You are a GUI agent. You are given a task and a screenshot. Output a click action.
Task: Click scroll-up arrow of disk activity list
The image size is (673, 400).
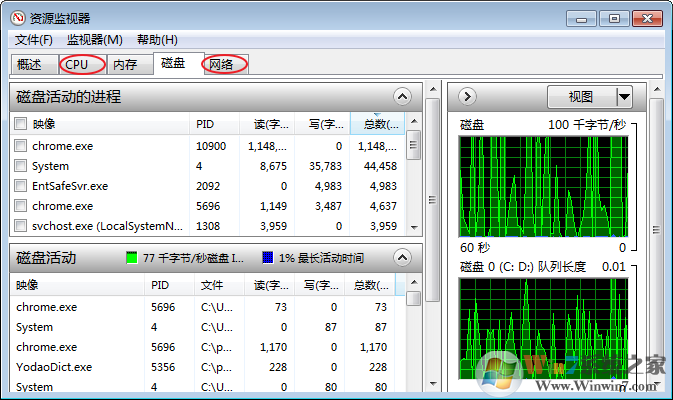pyautogui.click(x=414, y=282)
